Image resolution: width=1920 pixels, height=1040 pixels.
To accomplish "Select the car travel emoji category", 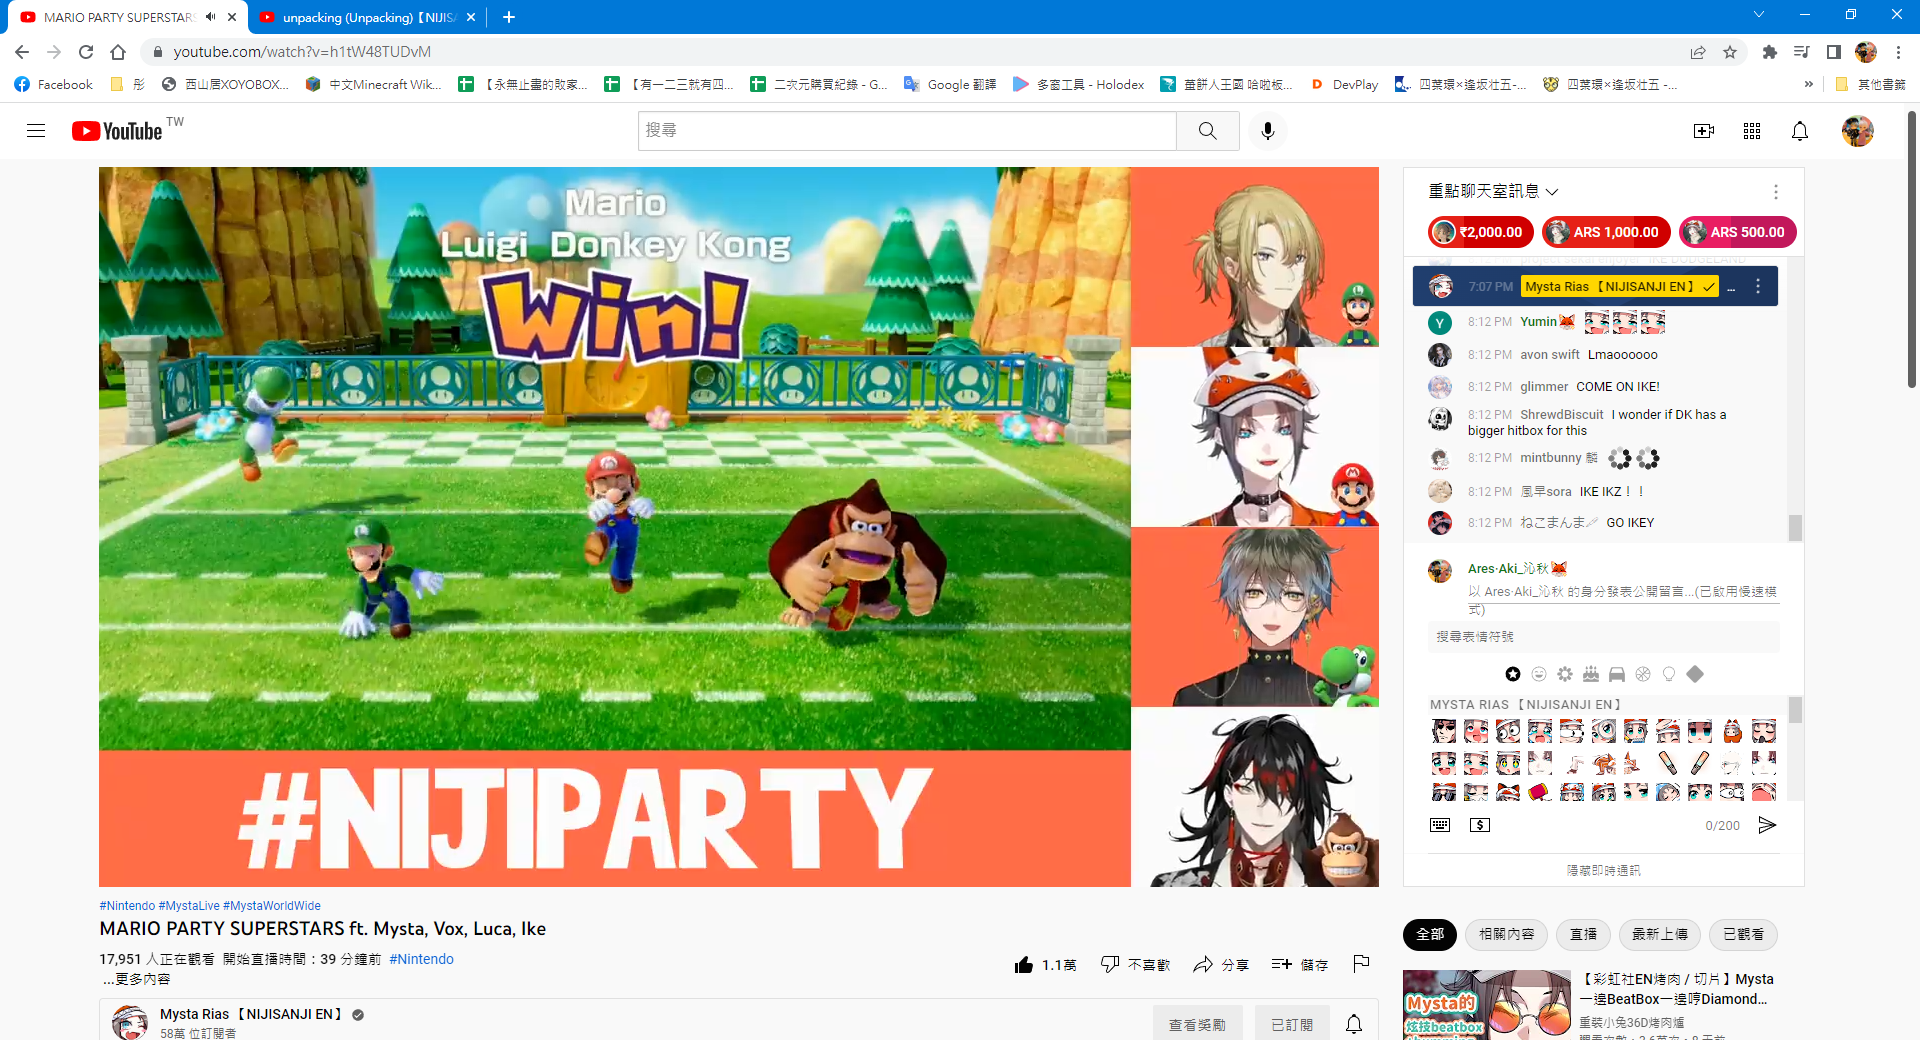I will (1617, 674).
